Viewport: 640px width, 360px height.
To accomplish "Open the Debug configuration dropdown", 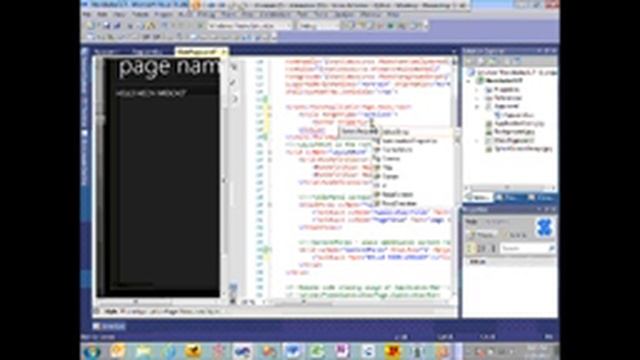I will pyautogui.click(x=318, y=26).
